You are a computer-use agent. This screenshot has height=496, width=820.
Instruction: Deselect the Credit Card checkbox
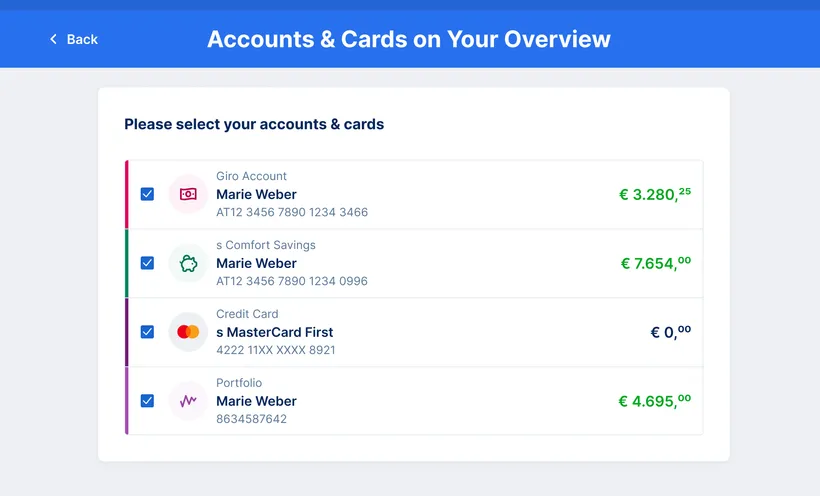point(147,332)
